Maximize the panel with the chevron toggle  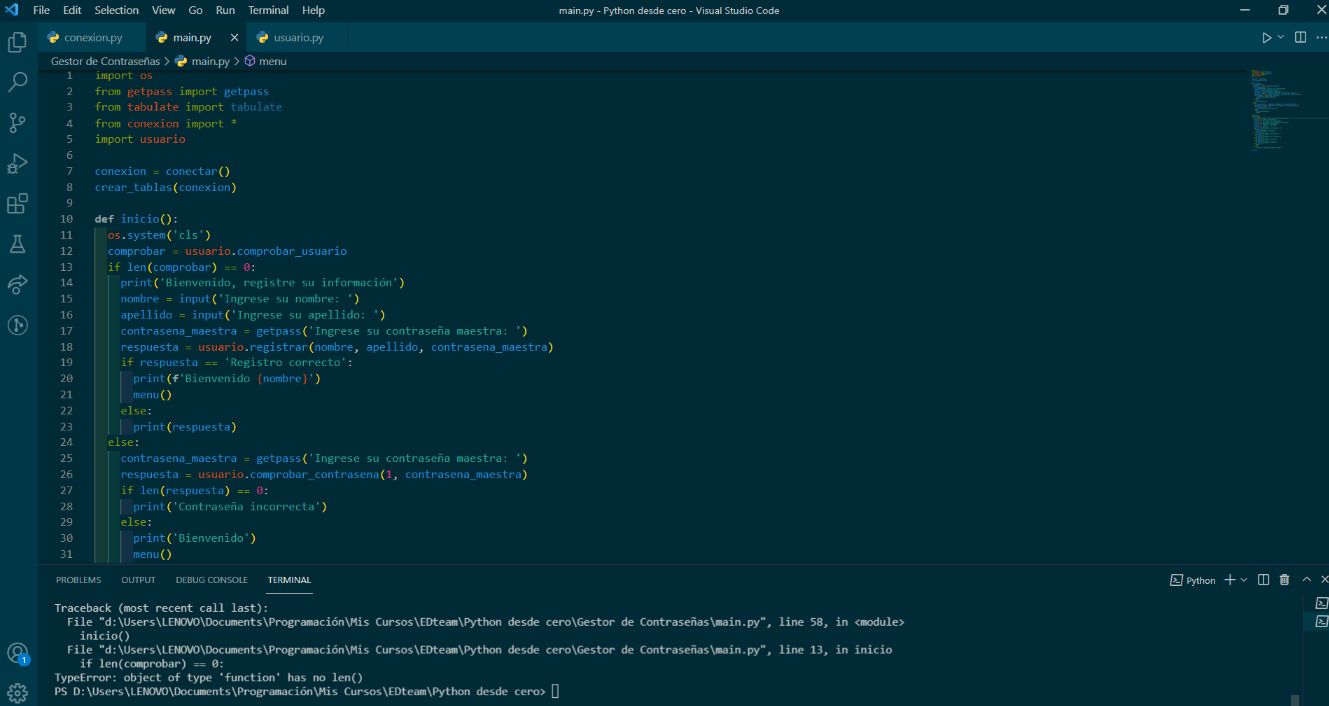[x=1305, y=580]
